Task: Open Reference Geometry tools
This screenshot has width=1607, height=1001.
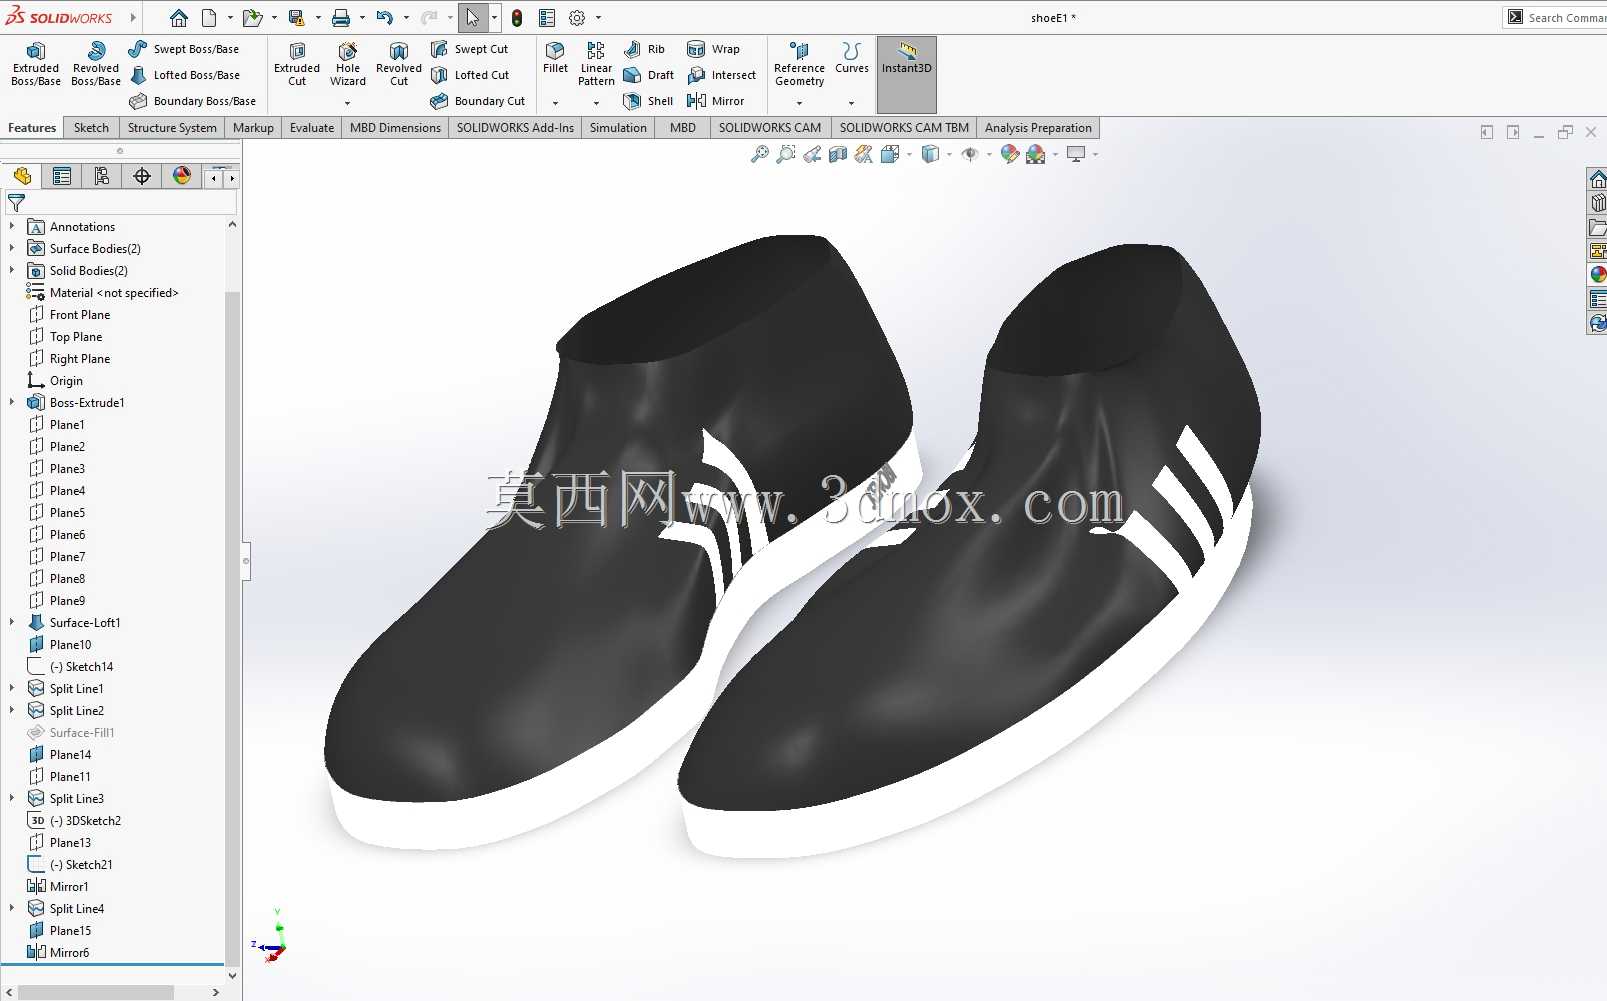Action: point(799,65)
